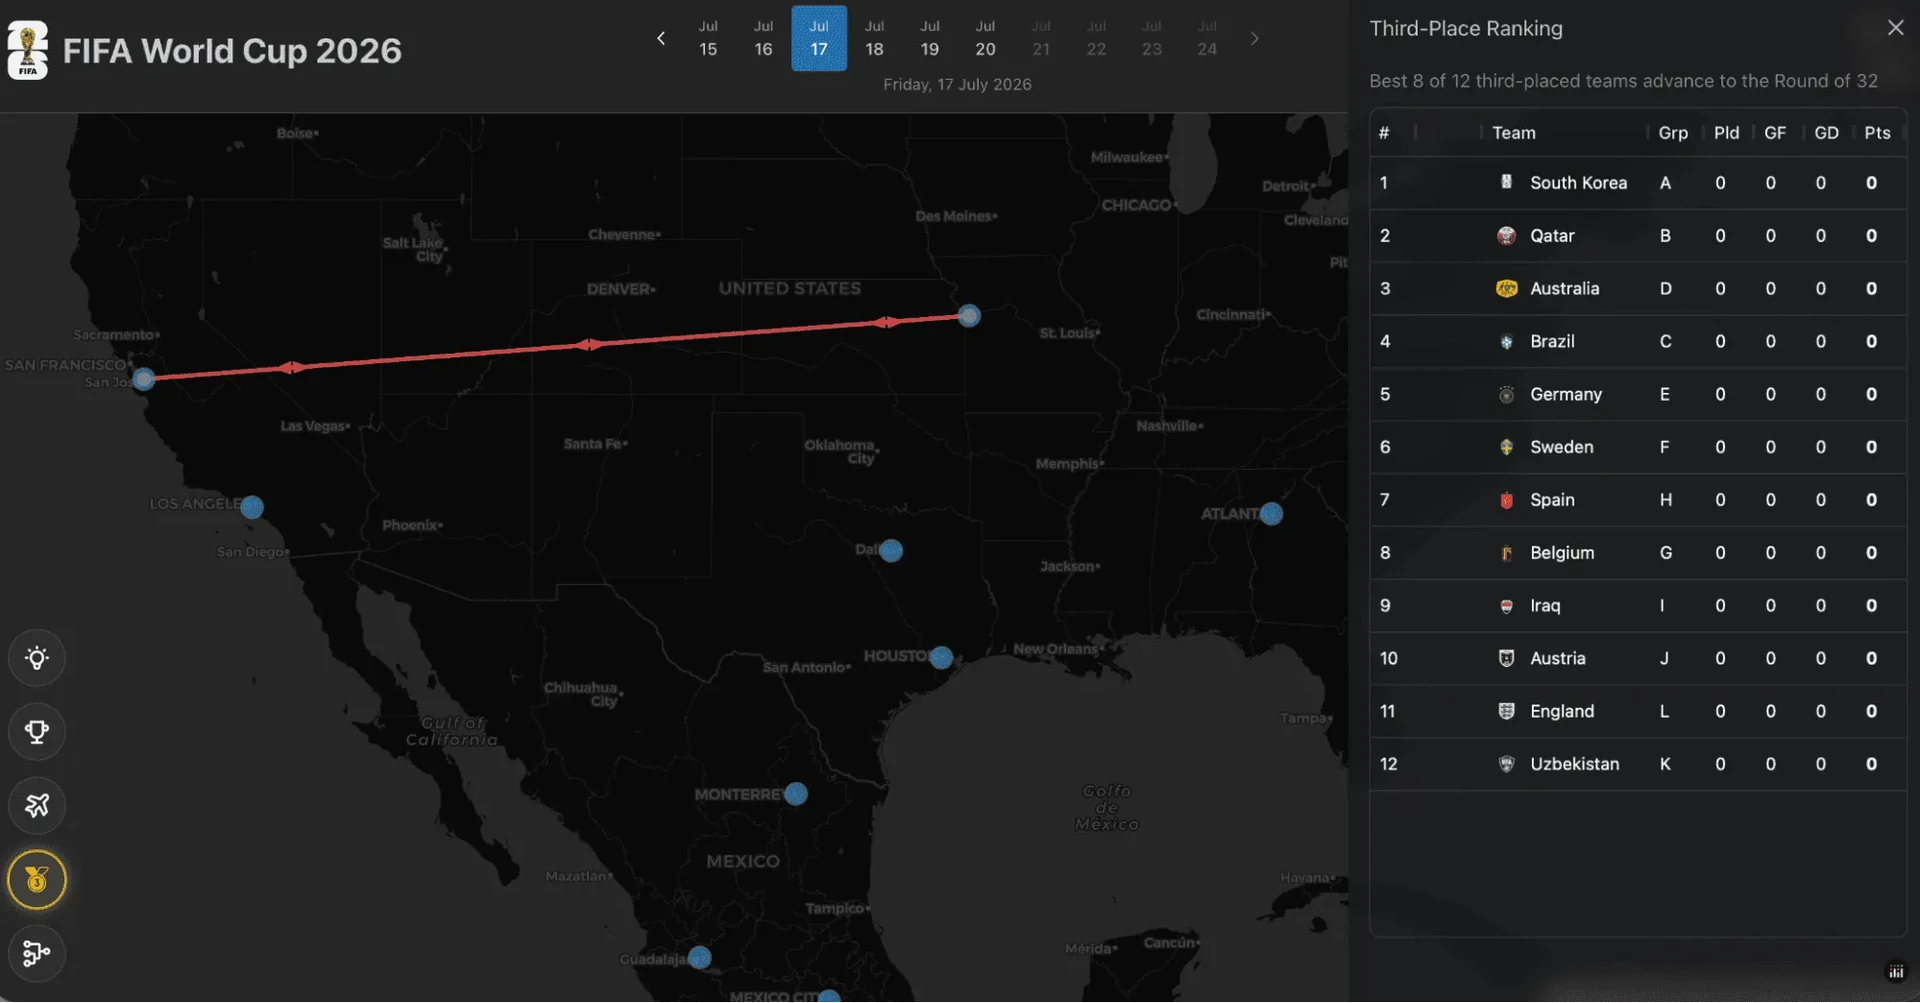Click the Brazil team crest
This screenshot has width=1920, height=1003.
(1506, 341)
